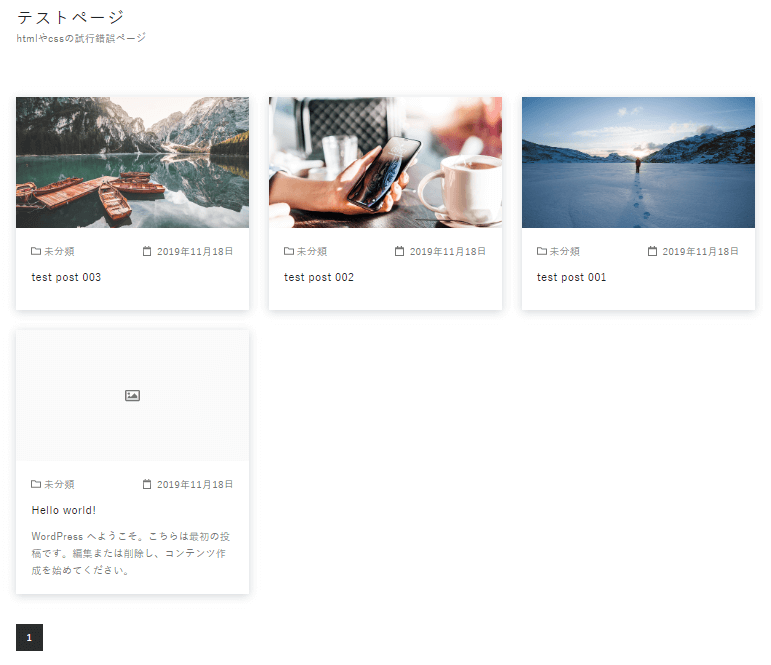Click the folder icon on test post 003 card
Viewport: 771px width, 665px height.
(x=36, y=251)
